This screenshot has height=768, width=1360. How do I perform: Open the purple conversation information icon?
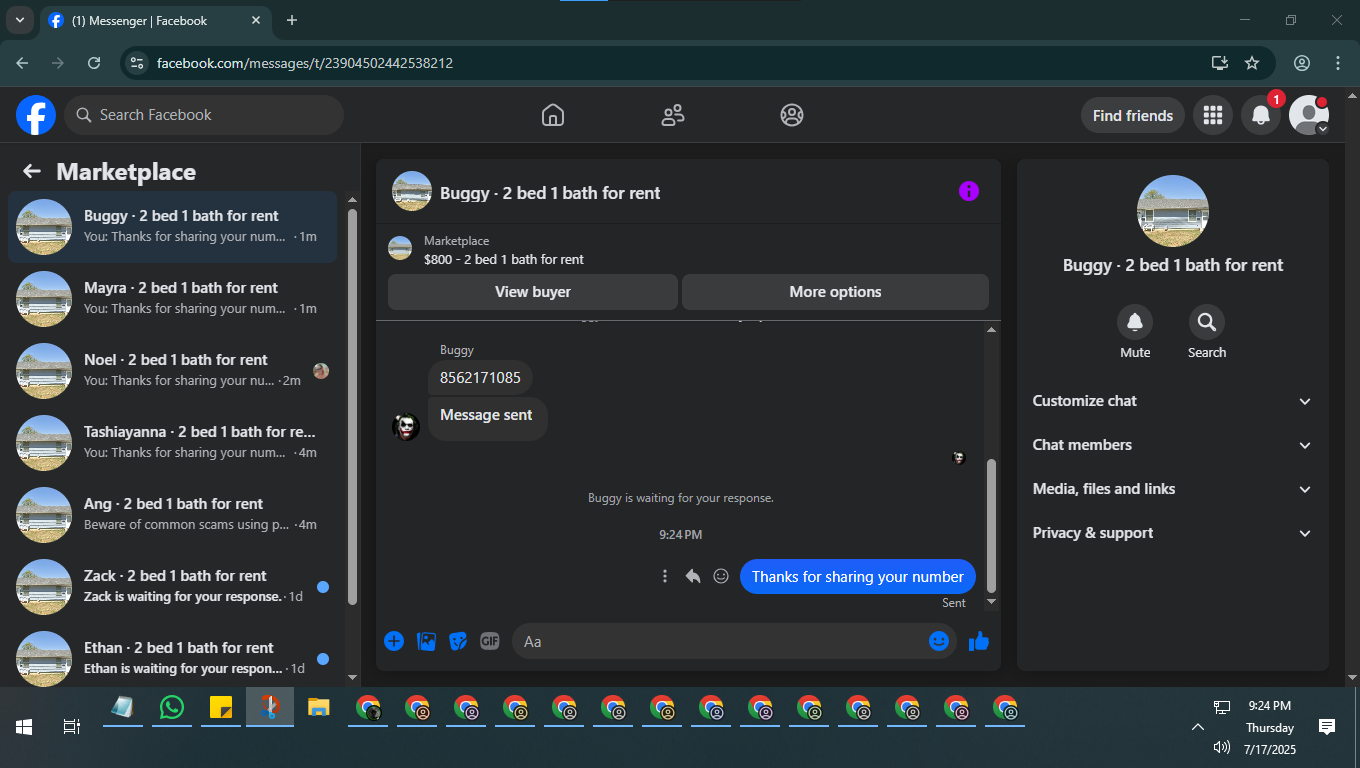969,191
